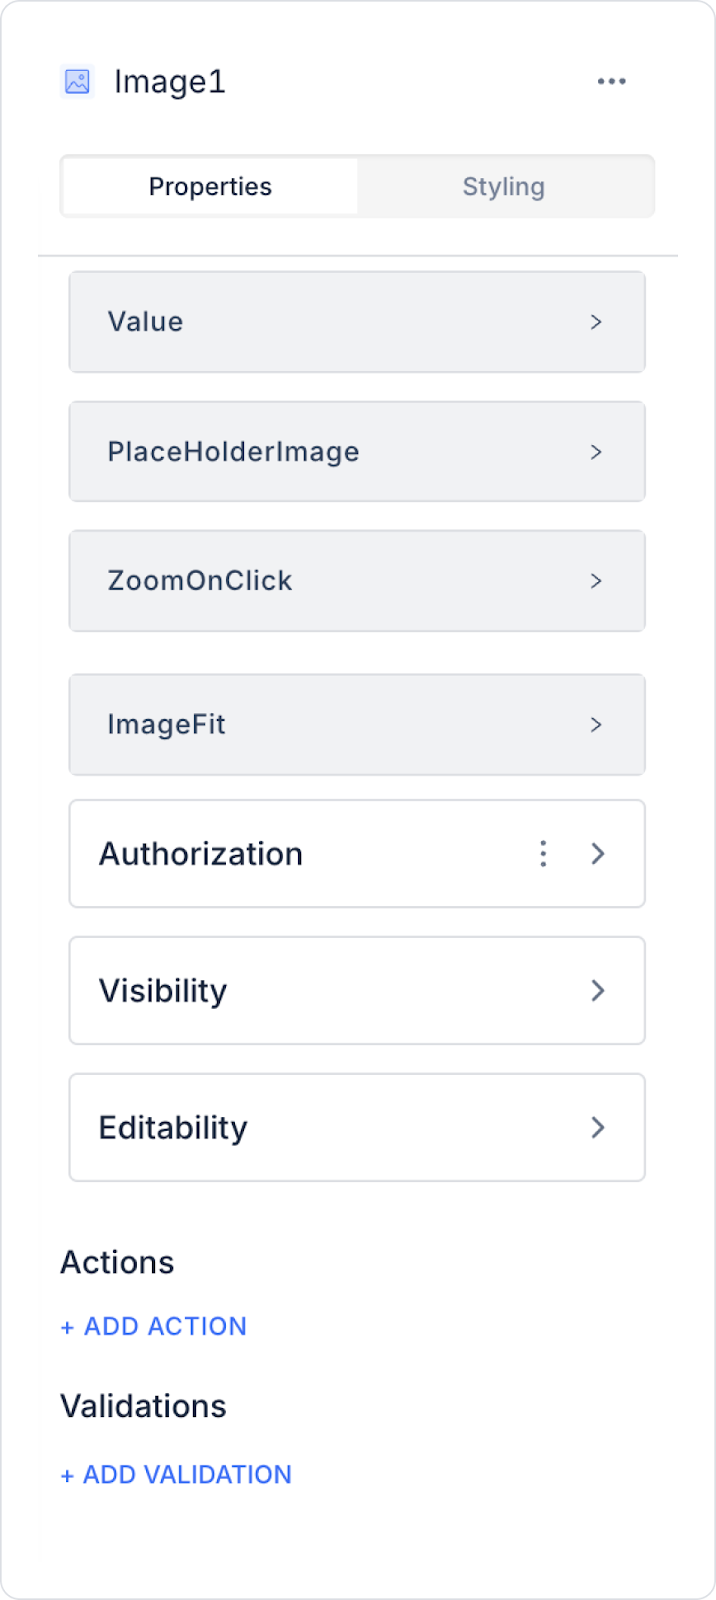This screenshot has height=1600, width=716.
Task: Click the ADD VALIDATION link
Action: (x=176, y=1475)
